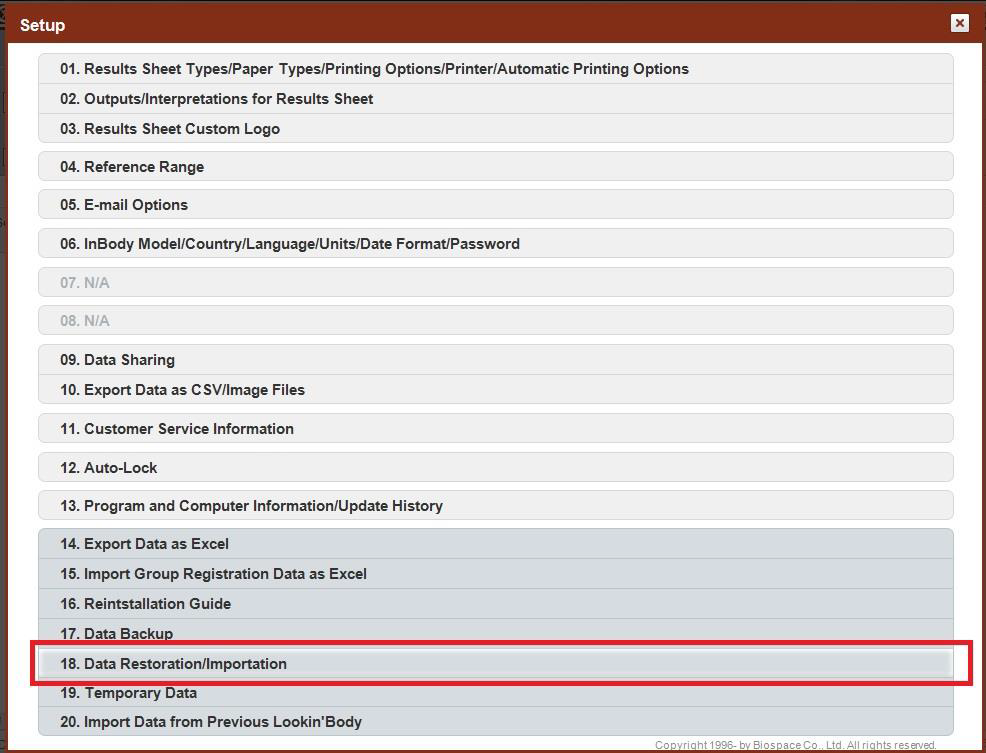Screen dimensions: 986x753
Task: Open Results Sheet Types/Paper Types printing options
Action: [x=374, y=69]
